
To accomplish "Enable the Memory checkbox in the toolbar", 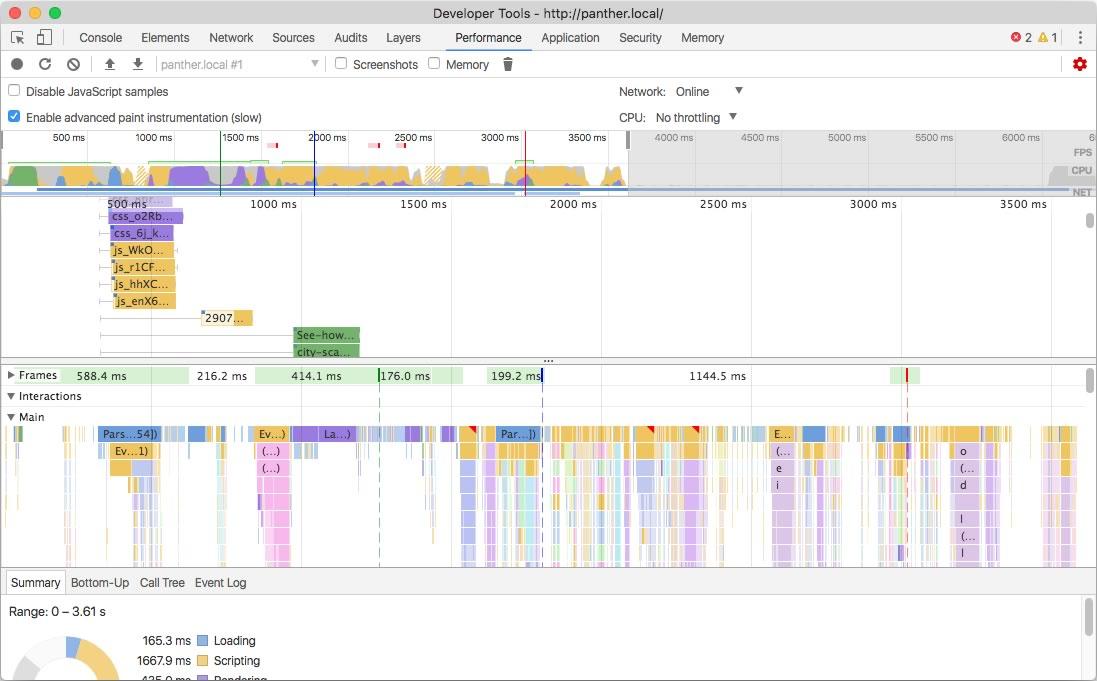I will point(434,64).
